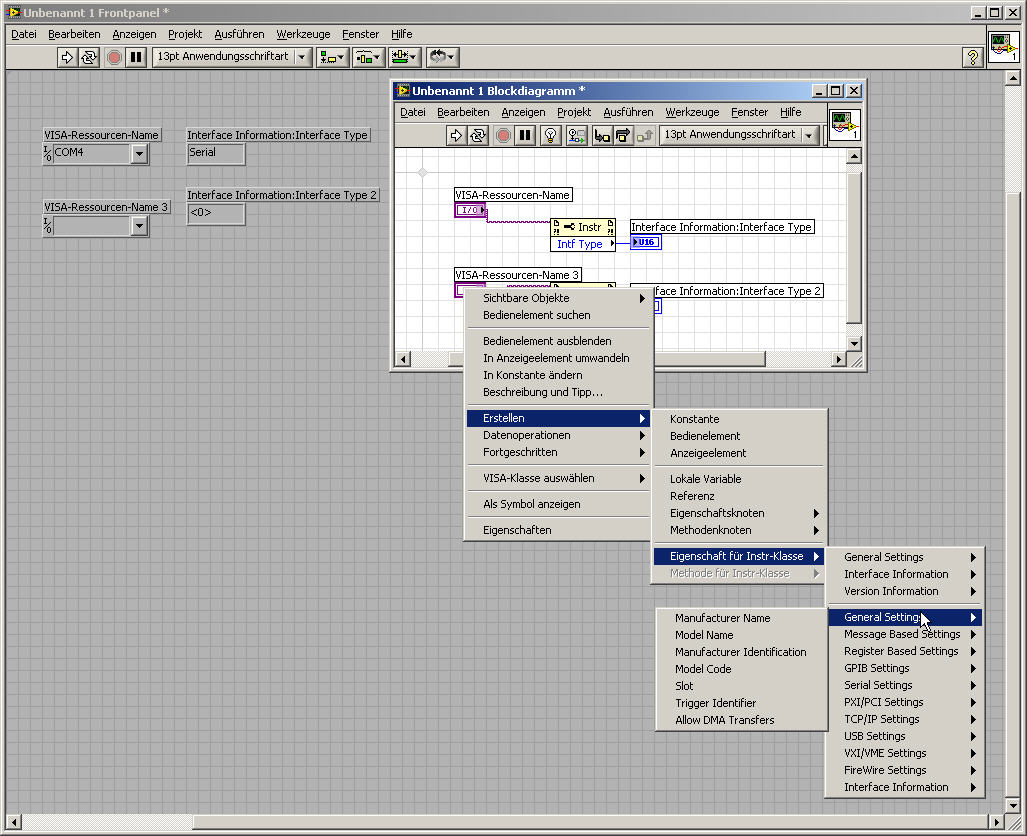This screenshot has height=836, width=1027.
Task: Click Run Continuously in the Blockdiagramm toolbar
Action: (x=478, y=135)
